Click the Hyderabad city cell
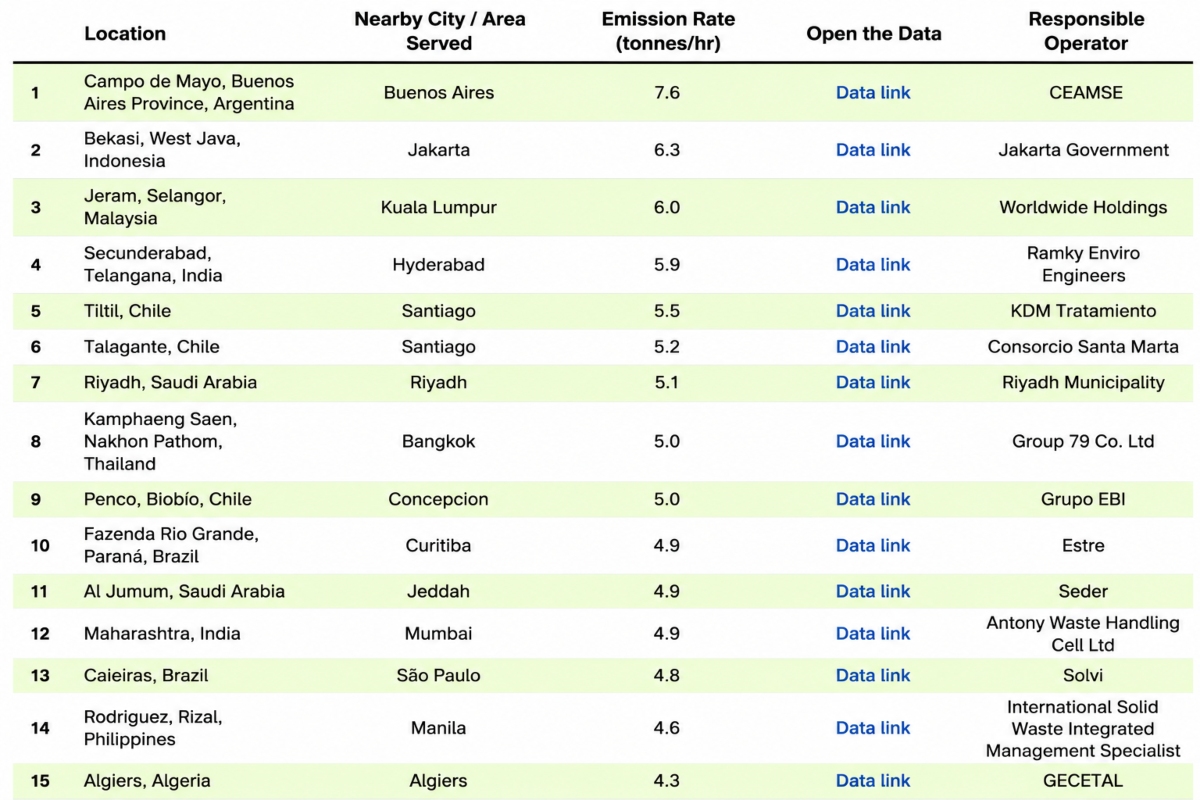1200x800 pixels. coord(439,264)
